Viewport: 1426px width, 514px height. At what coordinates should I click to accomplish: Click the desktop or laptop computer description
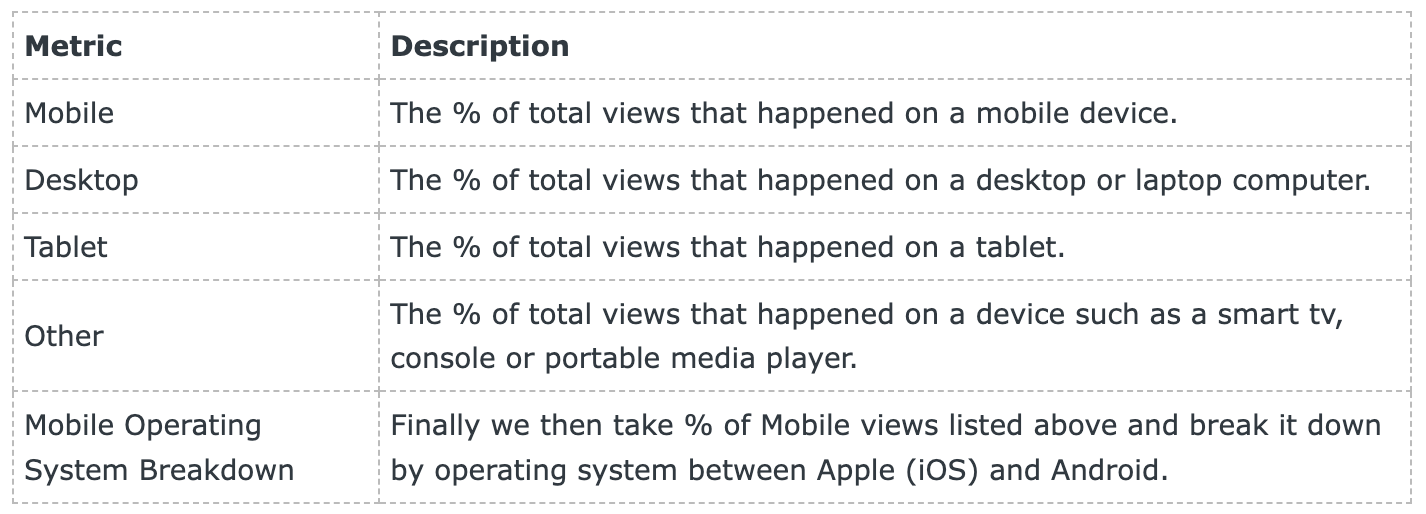[x=879, y=180]
